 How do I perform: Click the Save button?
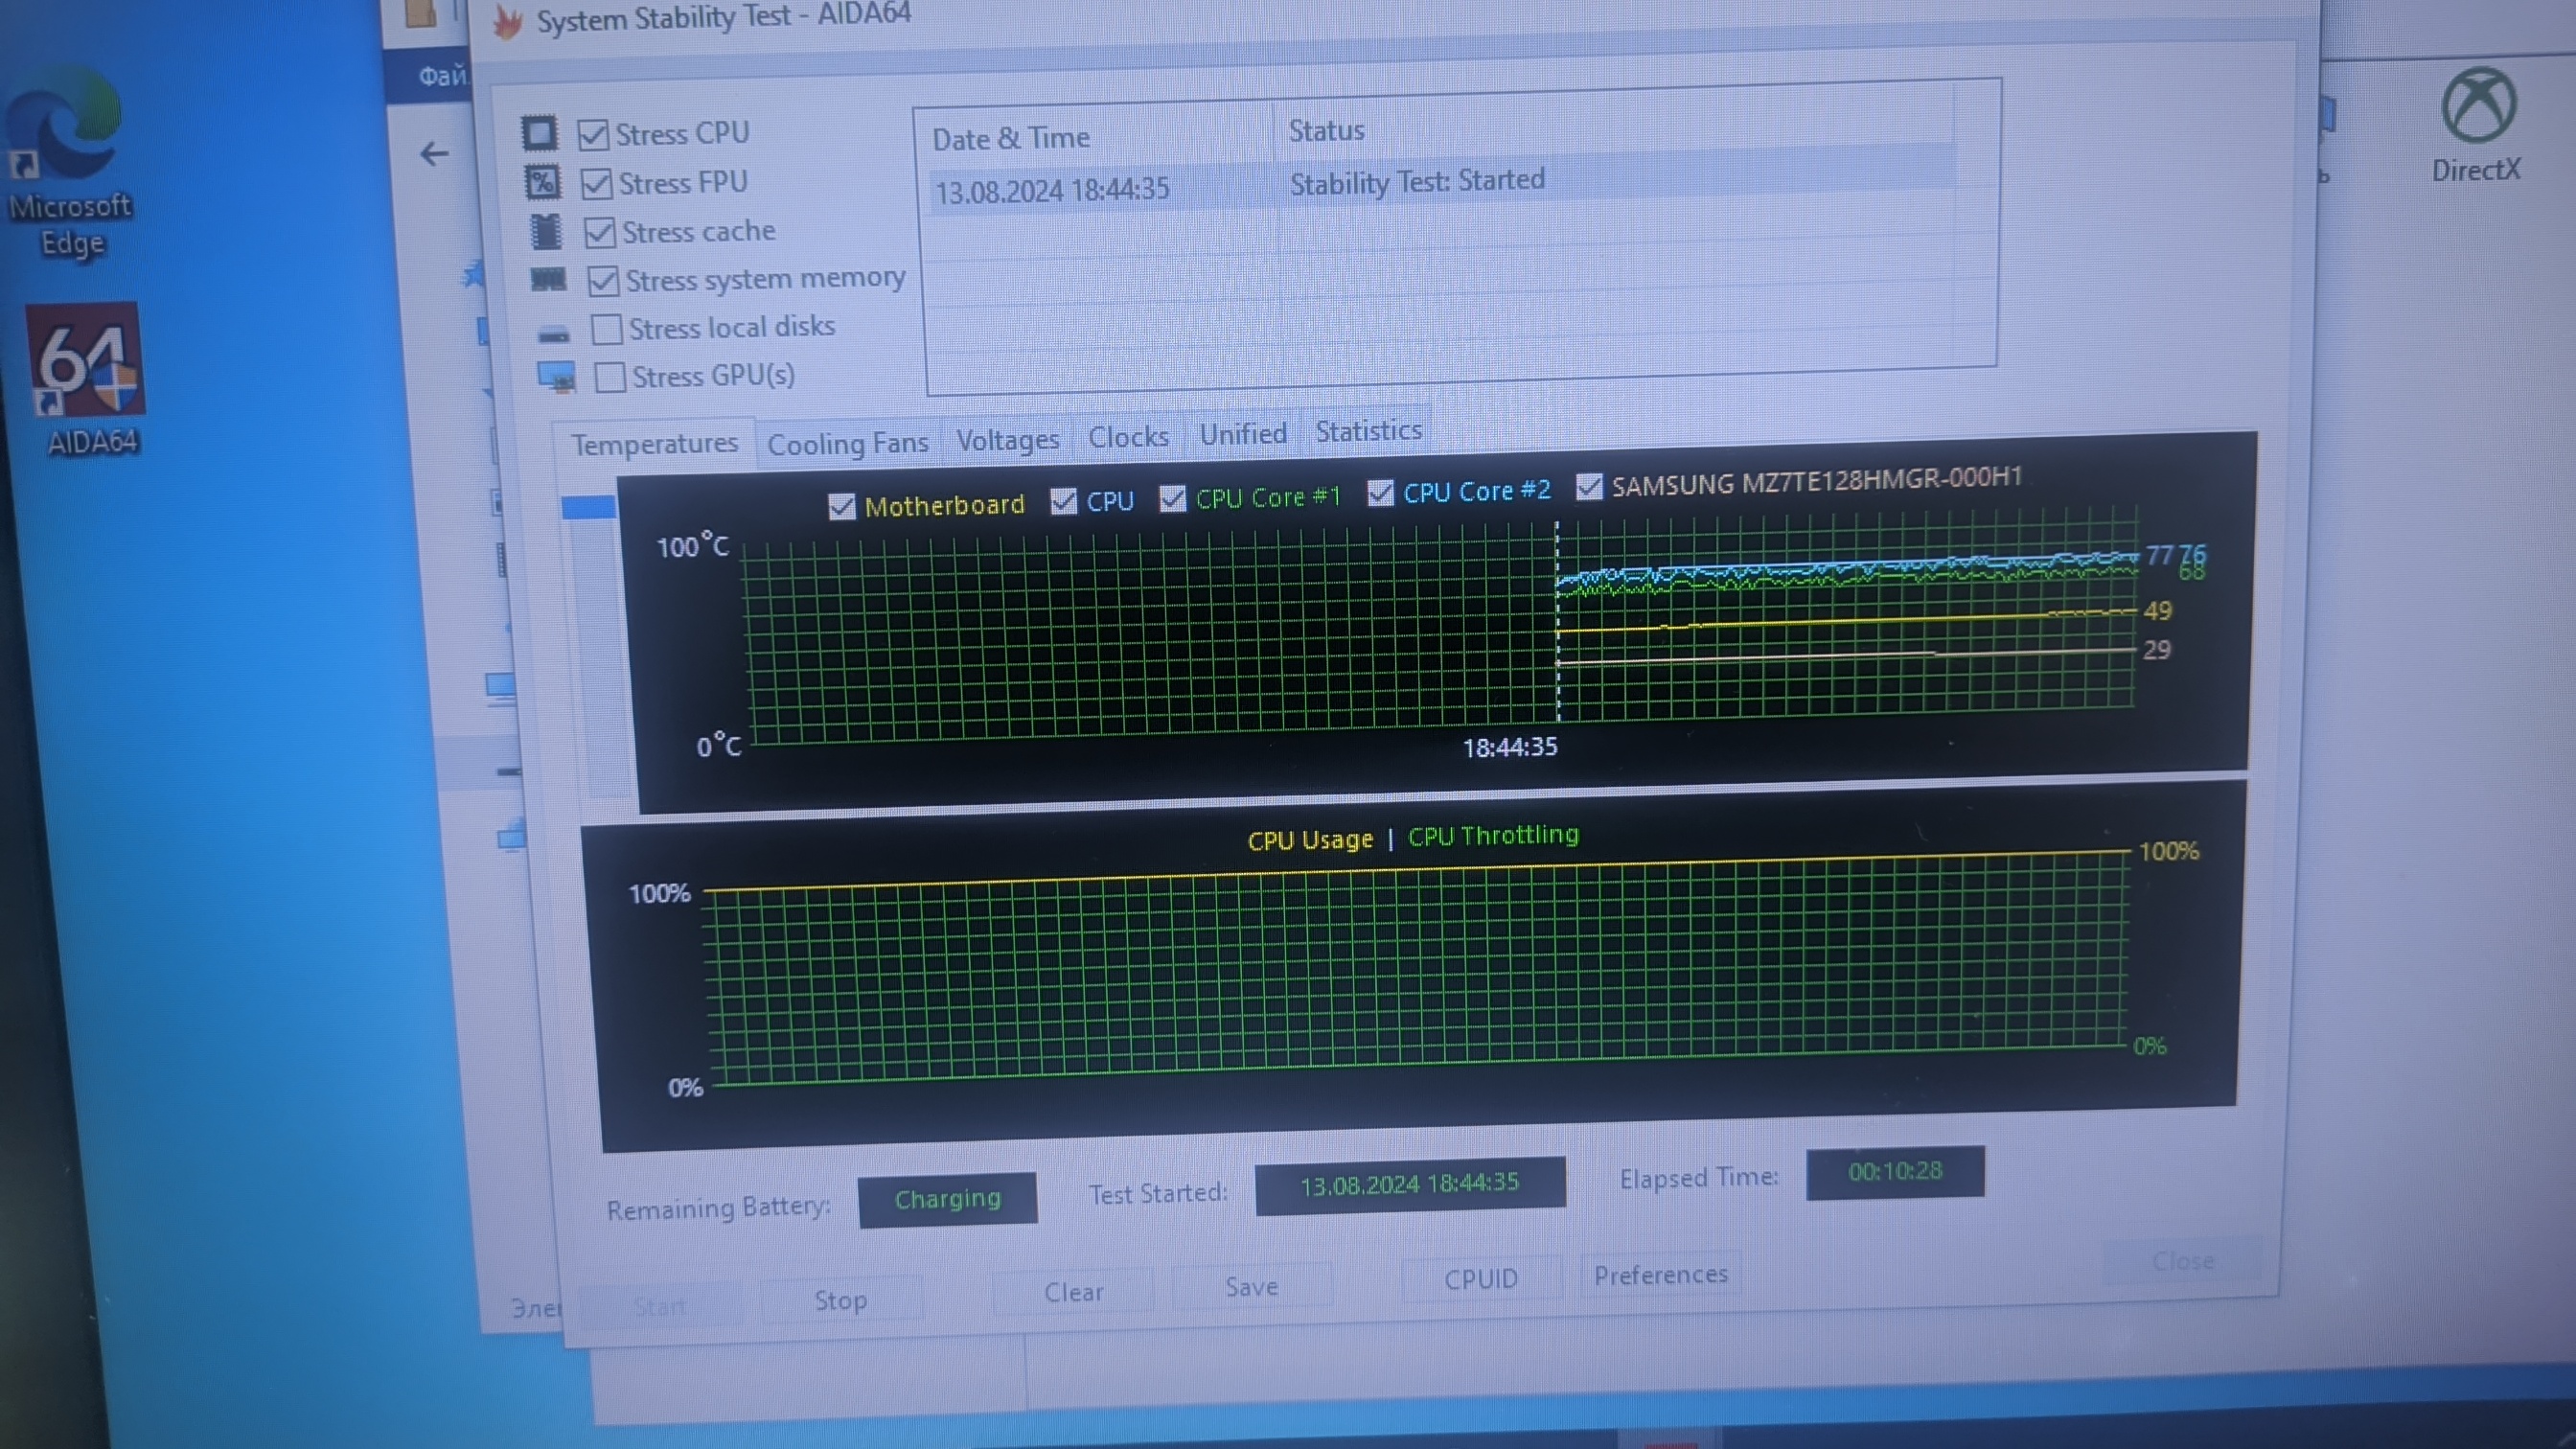click(1251, 1287)
